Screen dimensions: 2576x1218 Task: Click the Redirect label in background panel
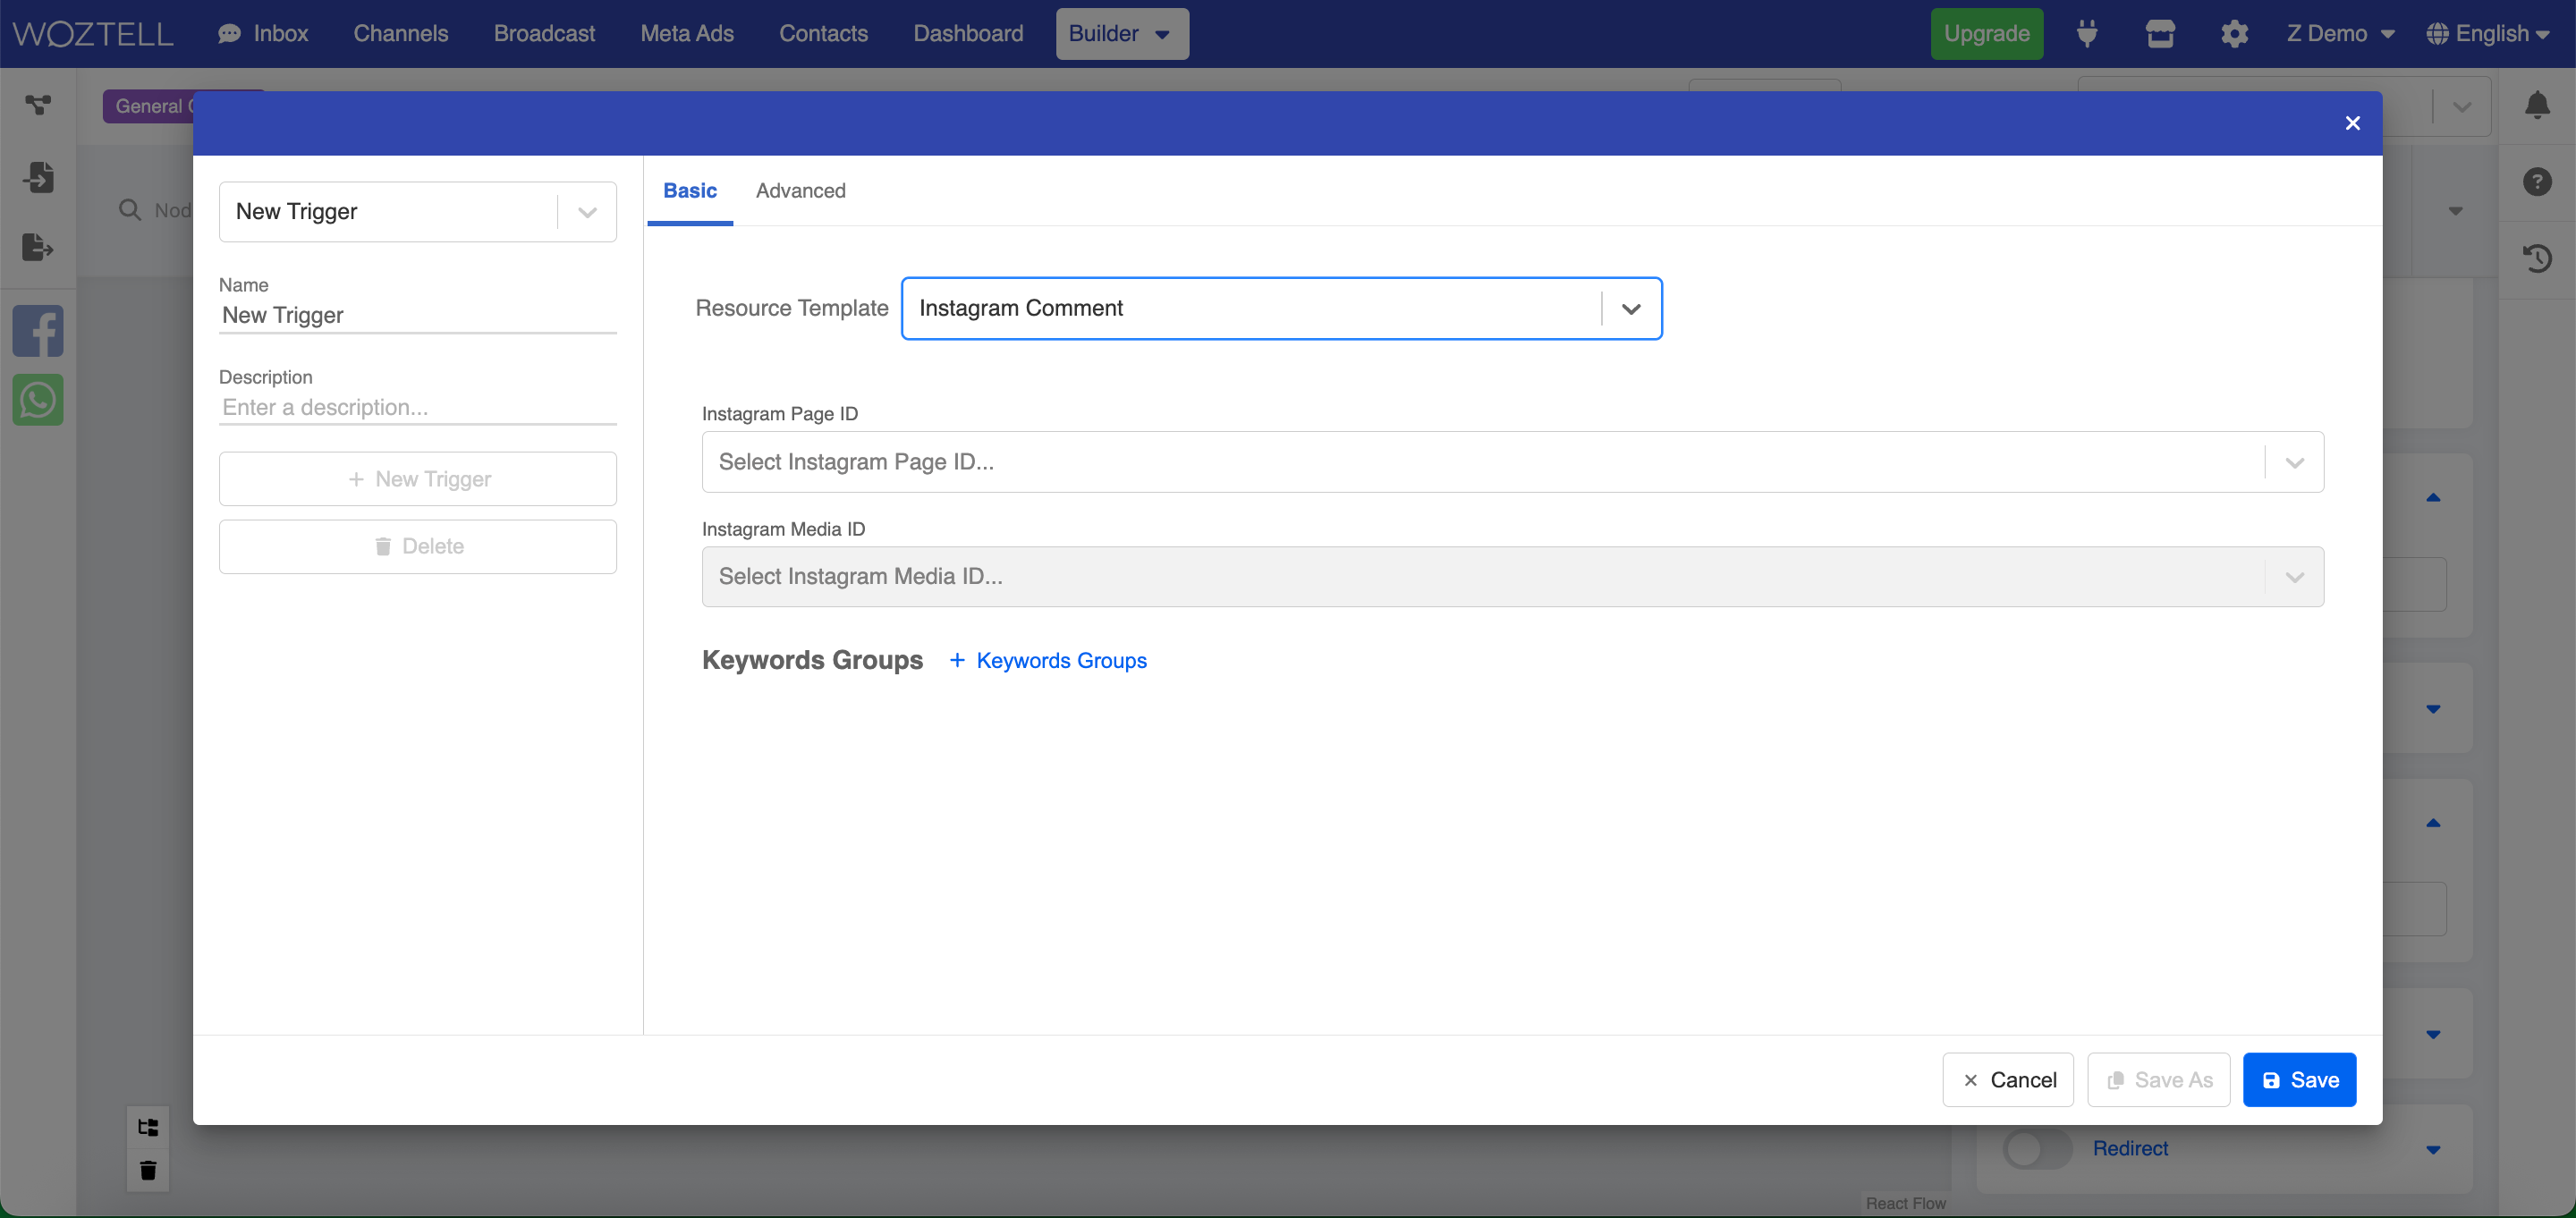2130,1149
